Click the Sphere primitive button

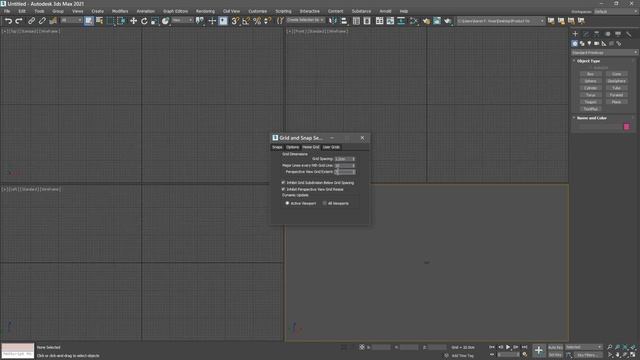click(590, 81)
